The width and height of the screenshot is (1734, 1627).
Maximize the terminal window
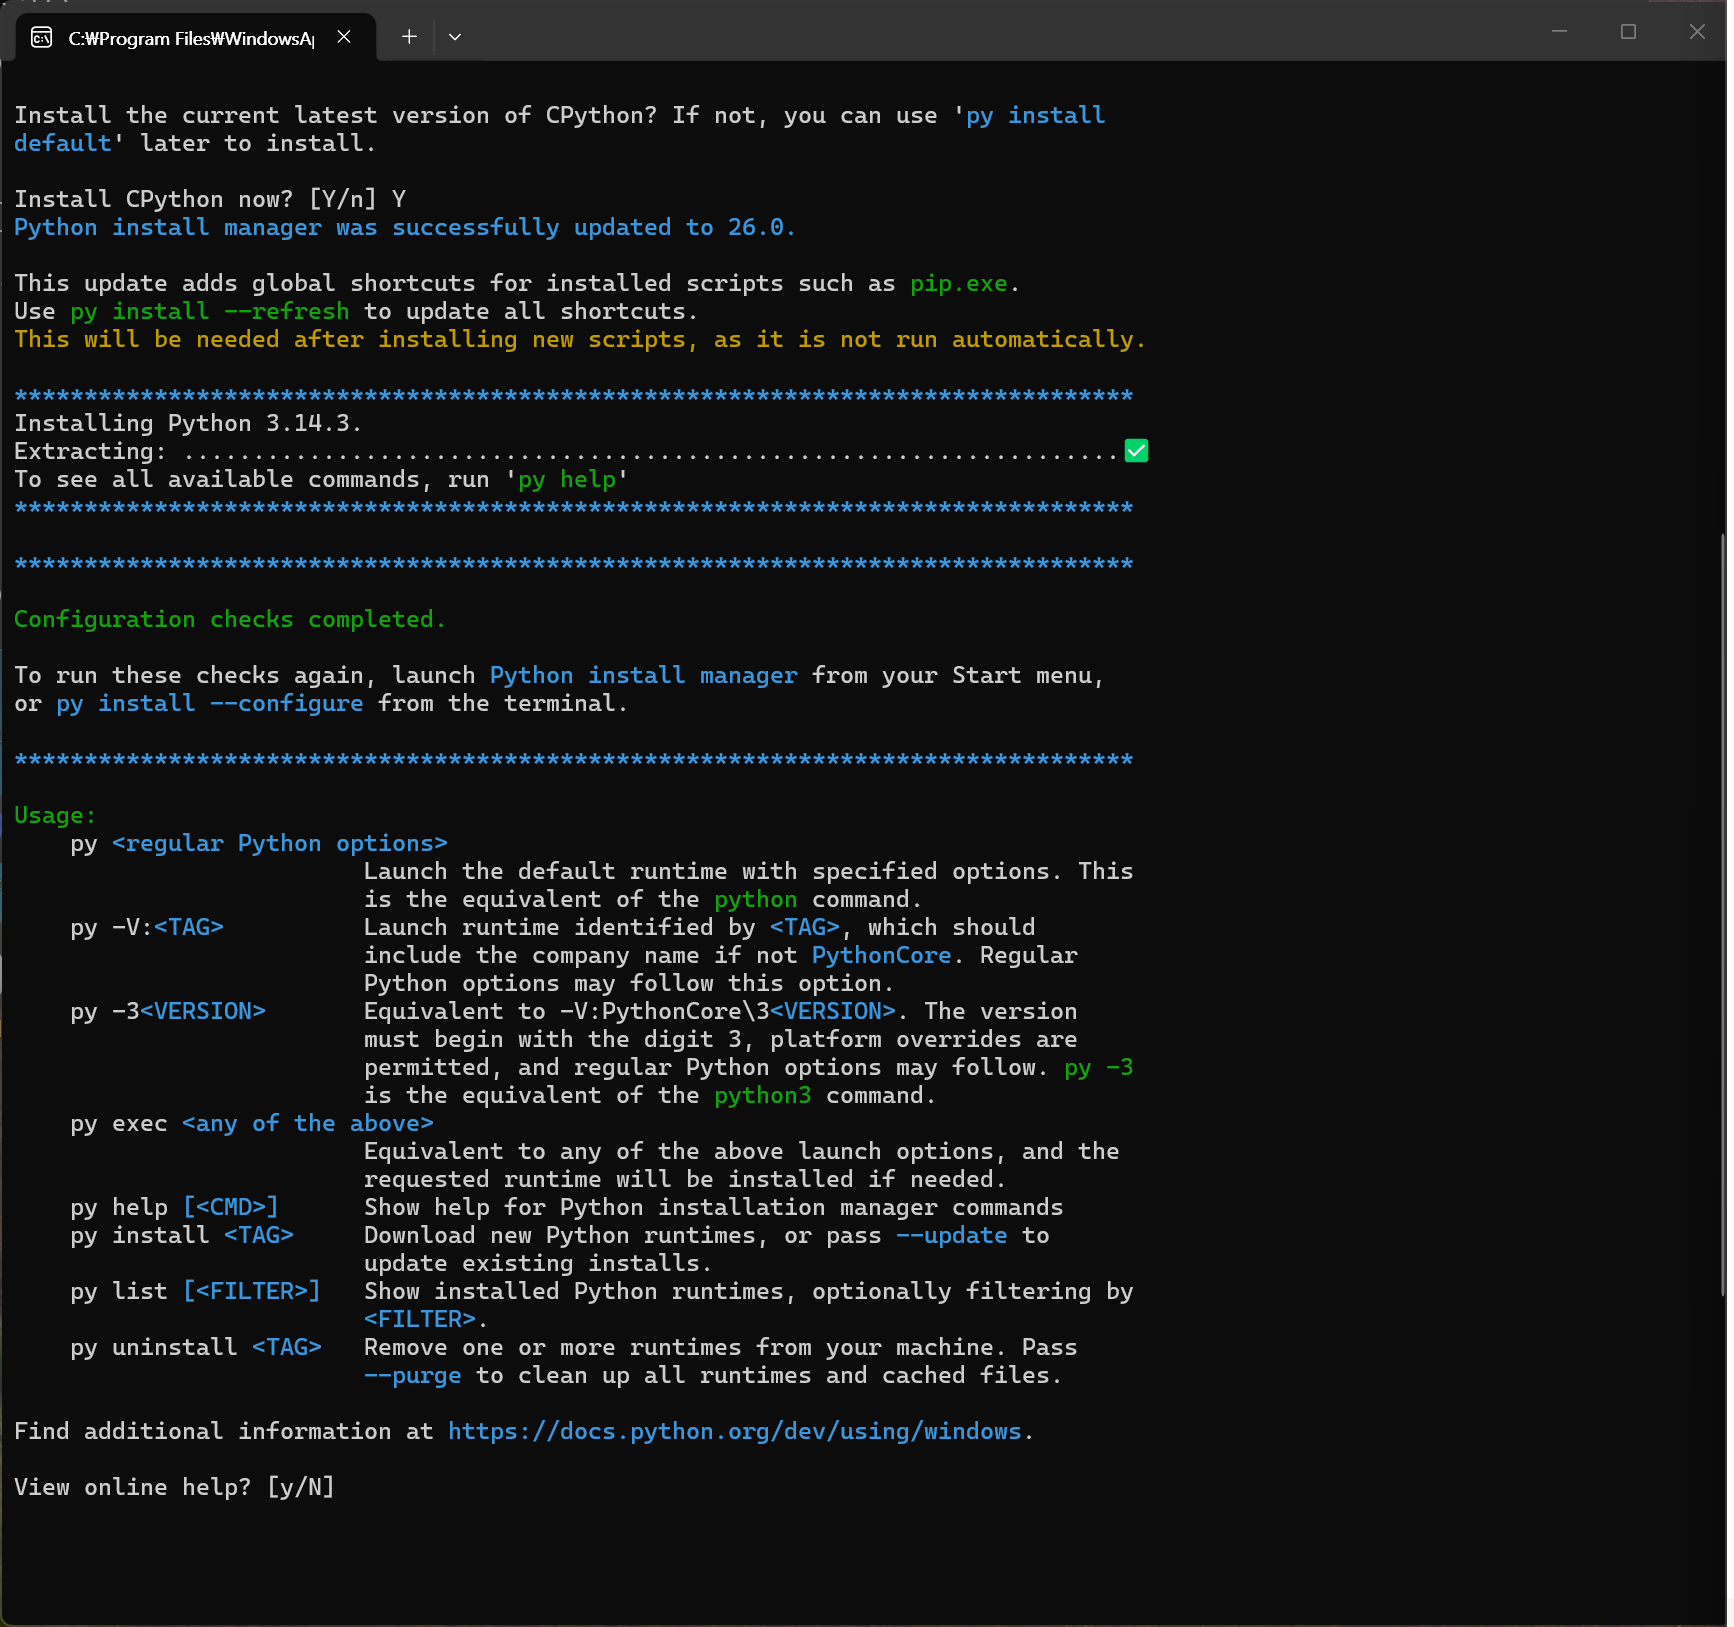point(1628,32)
